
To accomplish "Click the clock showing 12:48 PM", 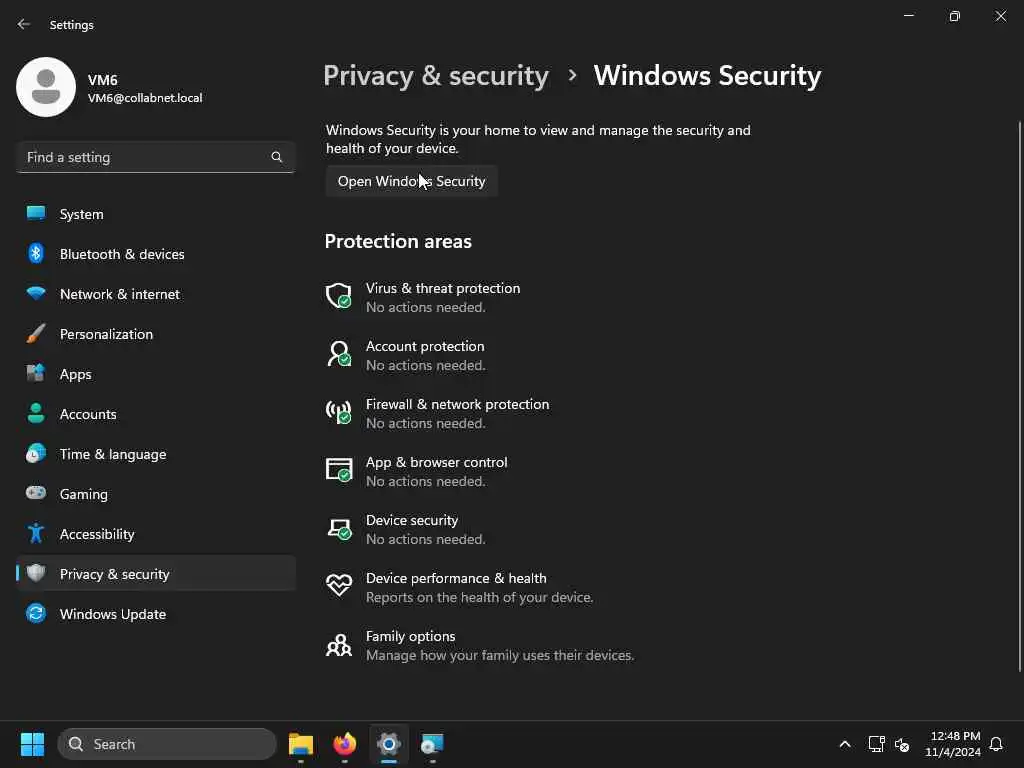I will click(955, 736).
